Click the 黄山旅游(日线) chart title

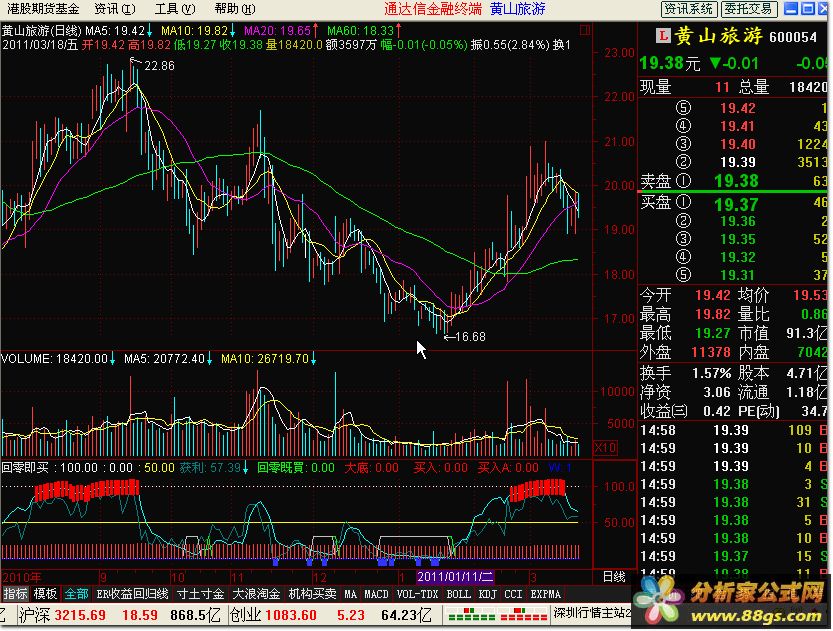(41, 31)
